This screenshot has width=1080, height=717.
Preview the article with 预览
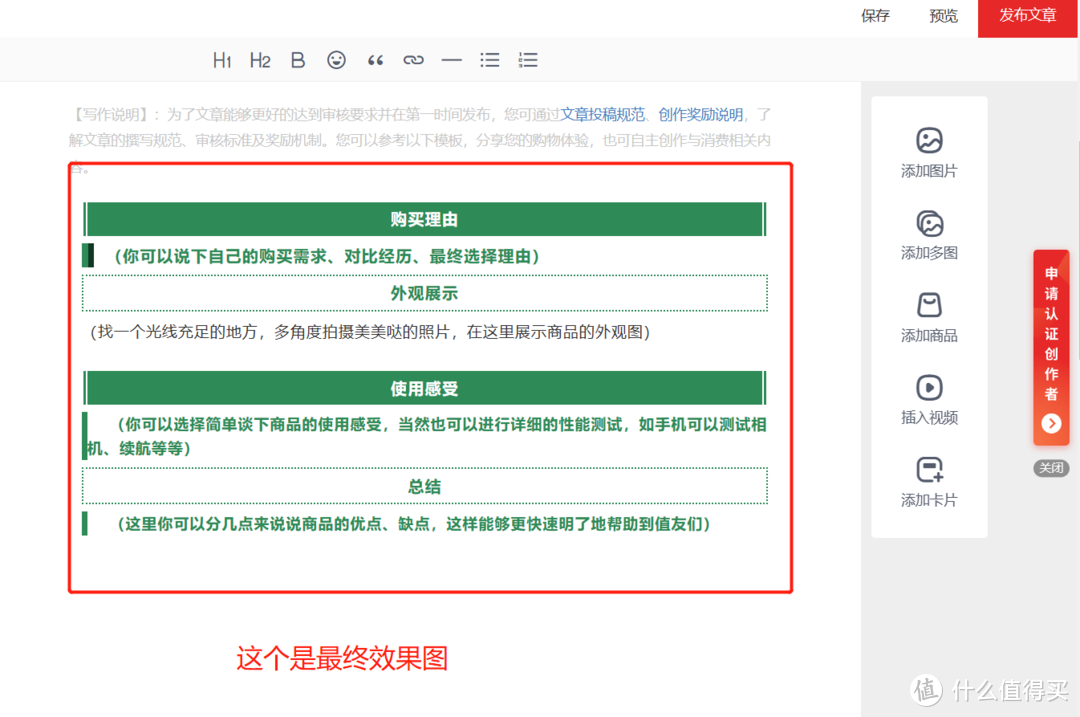click(x=944, y=16)
